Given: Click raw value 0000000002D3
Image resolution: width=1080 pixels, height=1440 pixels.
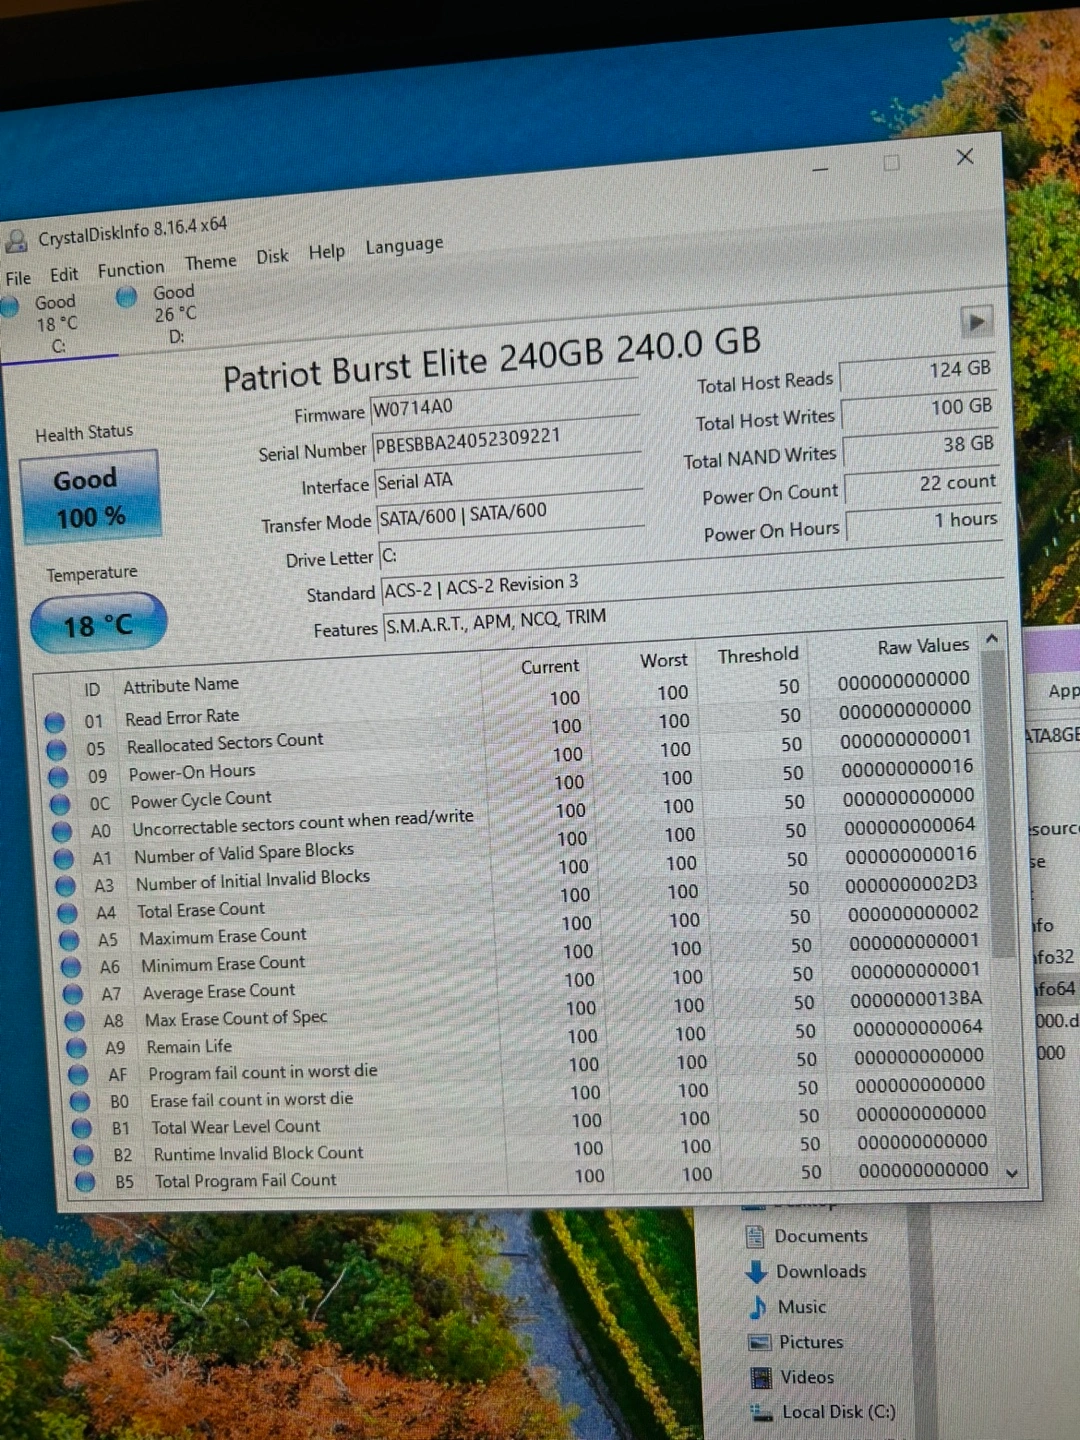Looking at the screenshot, I should pyautogui.click(x=911, y=885).
